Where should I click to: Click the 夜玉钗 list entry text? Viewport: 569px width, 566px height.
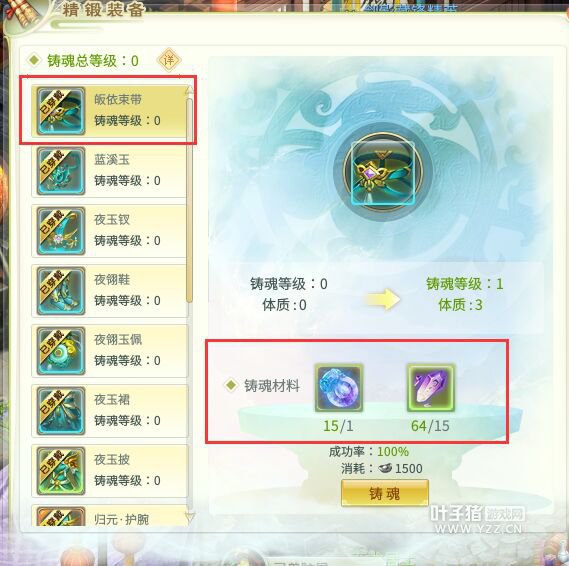click(112, 220)
